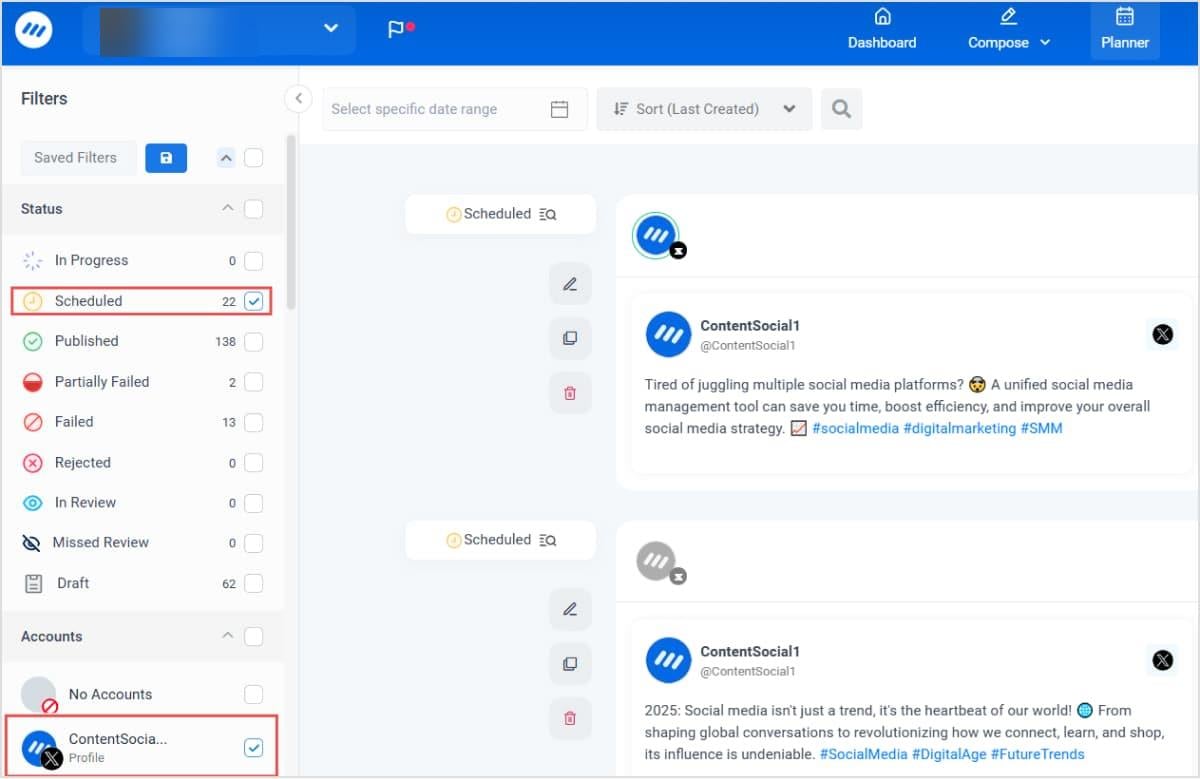Open the date range calendar picker
The height and width of the screenshot is (779, 1200).
[559, 108]
